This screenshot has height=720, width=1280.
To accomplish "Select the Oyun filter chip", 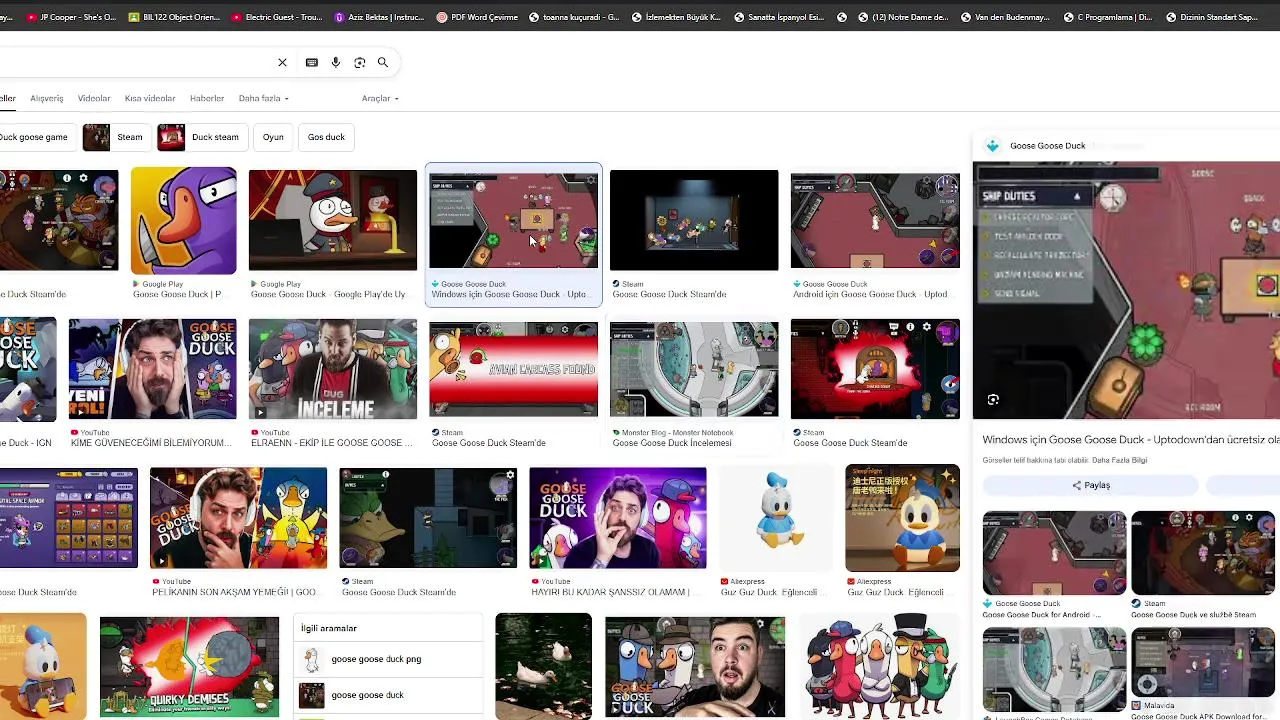I will tap(273, 137).
